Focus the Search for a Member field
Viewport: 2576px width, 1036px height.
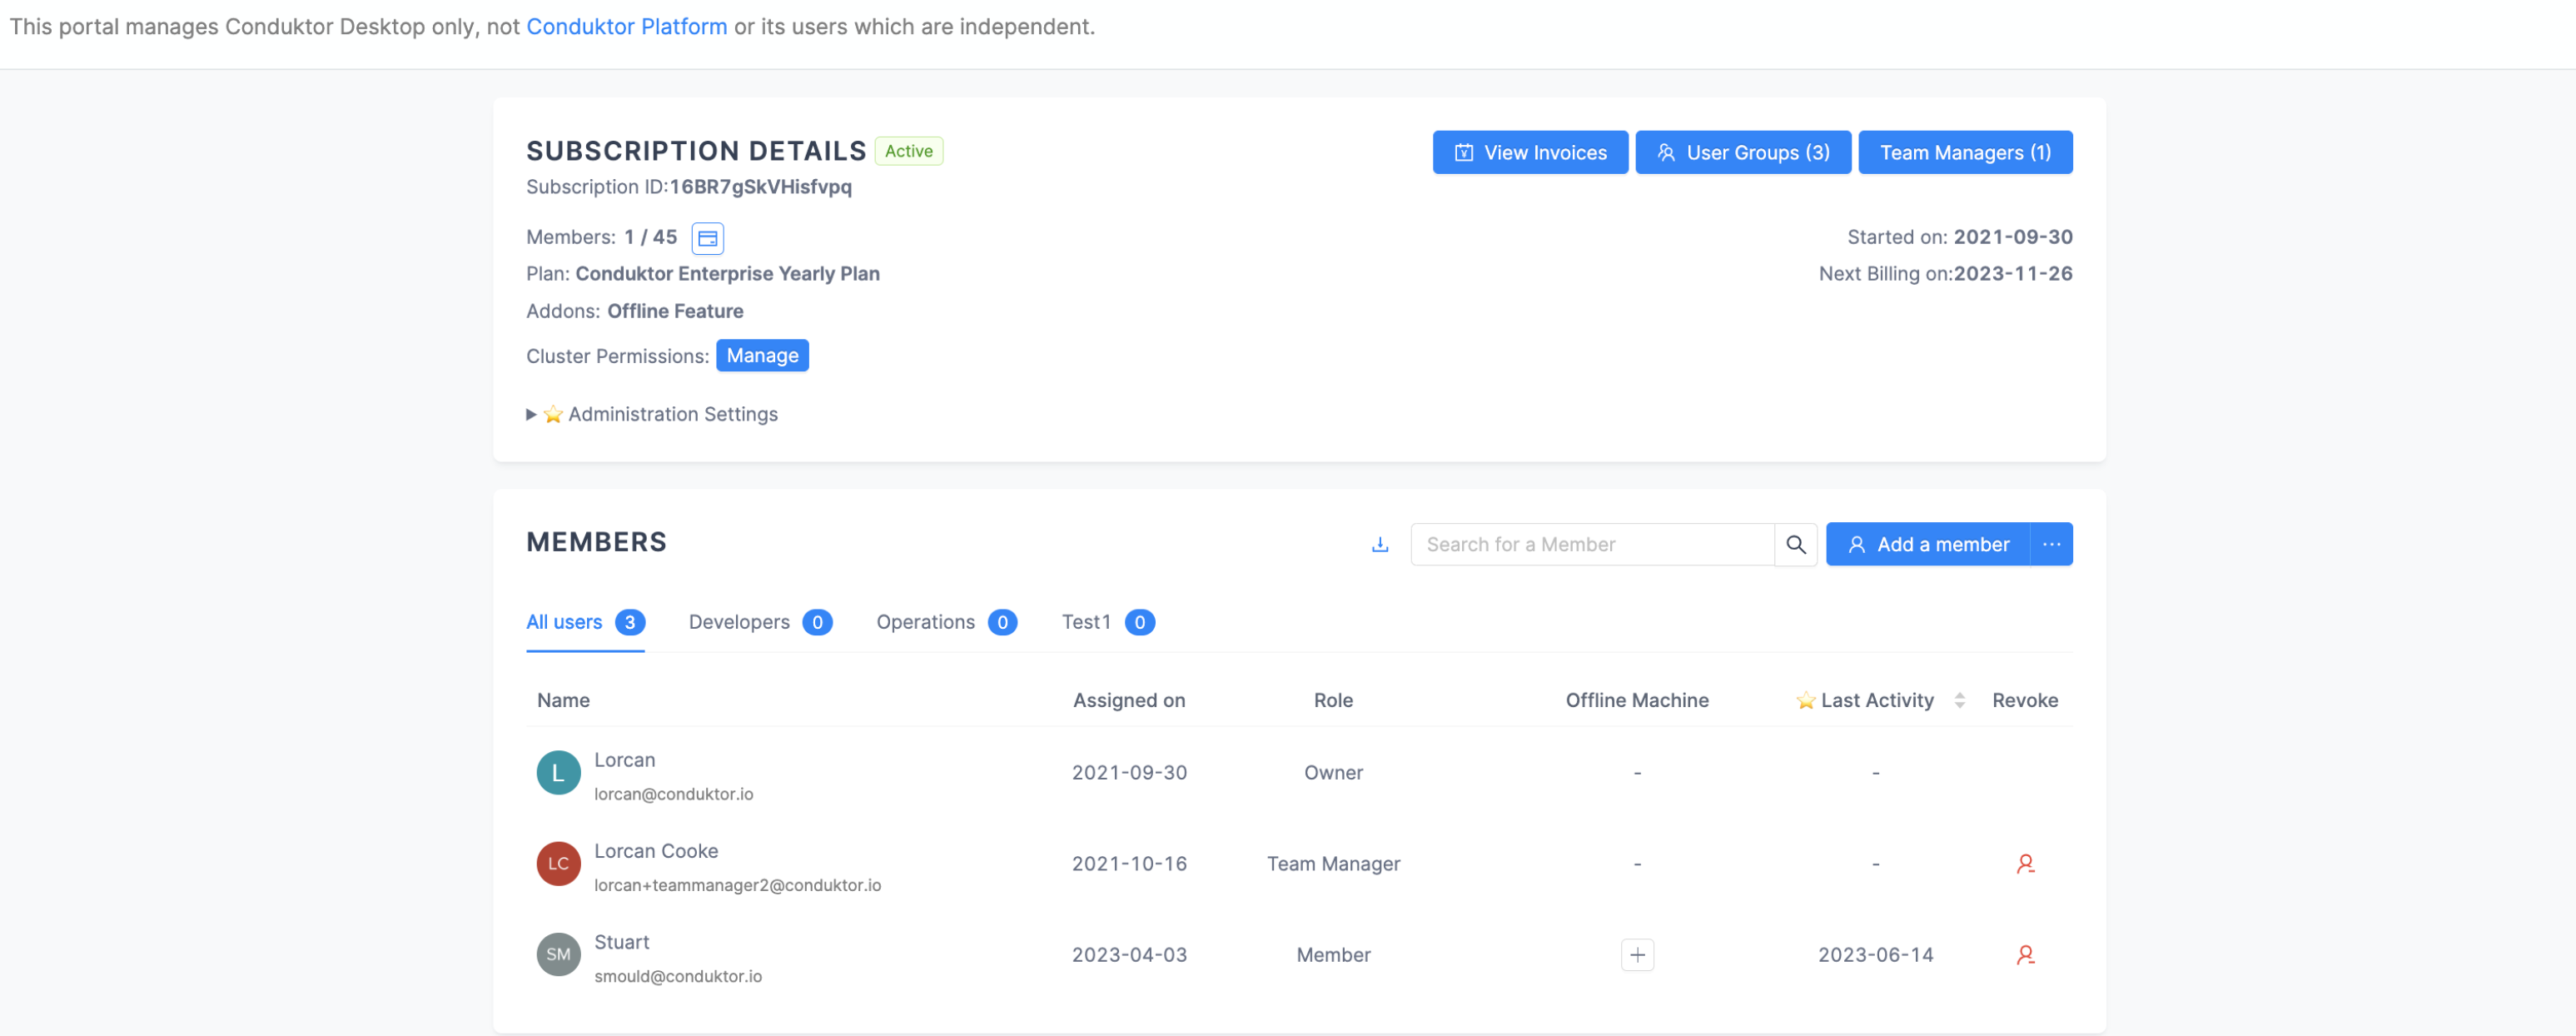click(x=1592, y=544)
